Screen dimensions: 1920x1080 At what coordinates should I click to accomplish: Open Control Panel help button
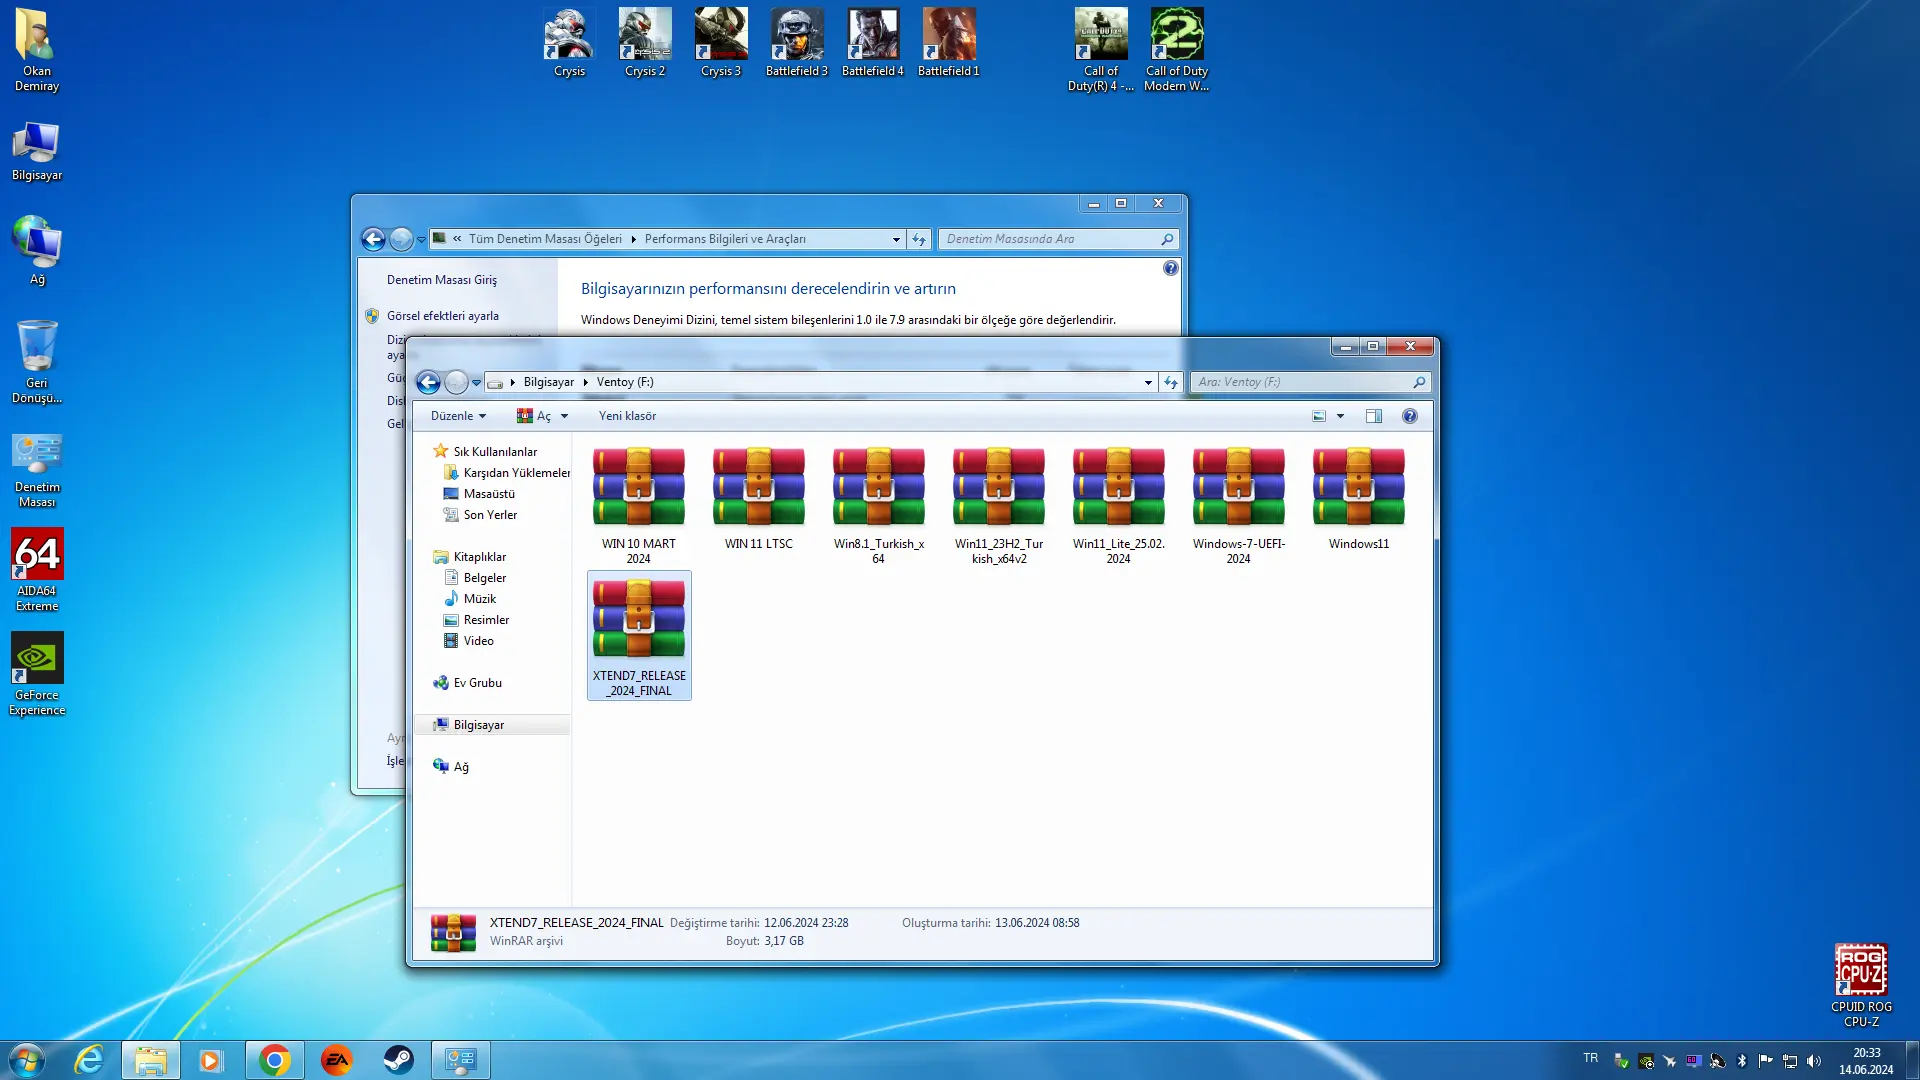[x=1171, y=268]
